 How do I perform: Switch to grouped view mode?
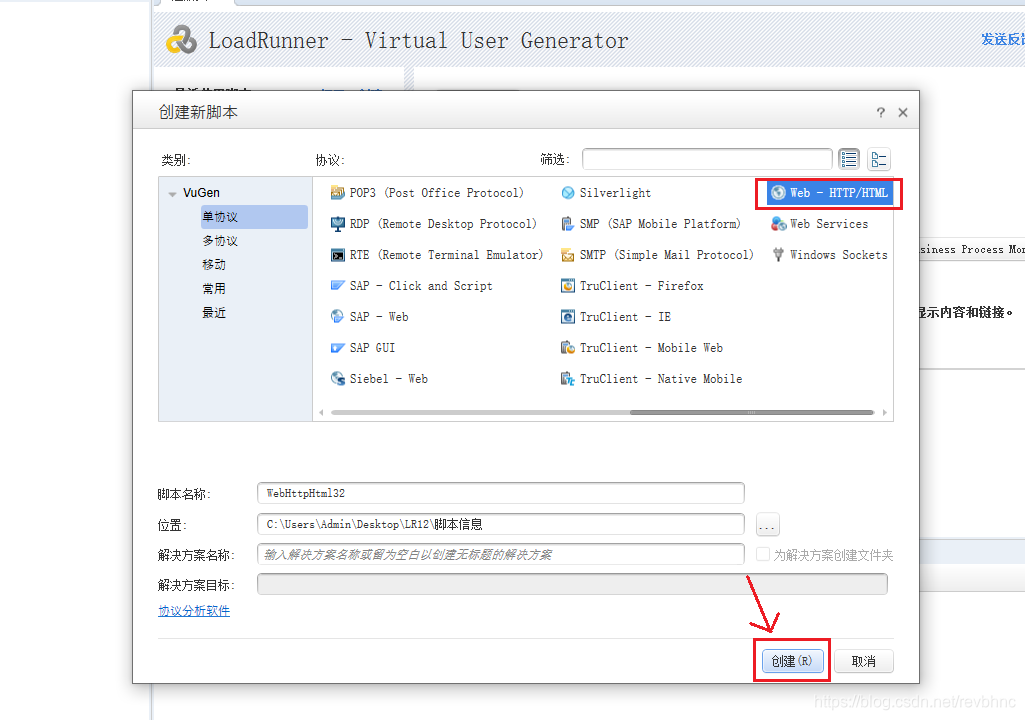click(x=878, y=158)
